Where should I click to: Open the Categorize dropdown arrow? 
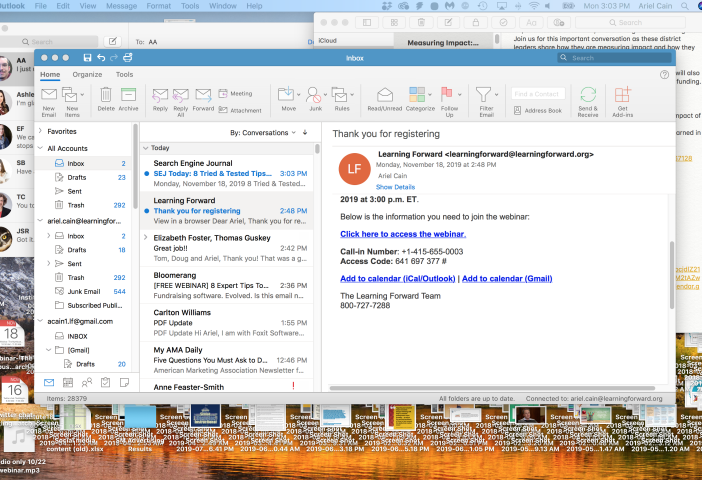tap(430, 94)
